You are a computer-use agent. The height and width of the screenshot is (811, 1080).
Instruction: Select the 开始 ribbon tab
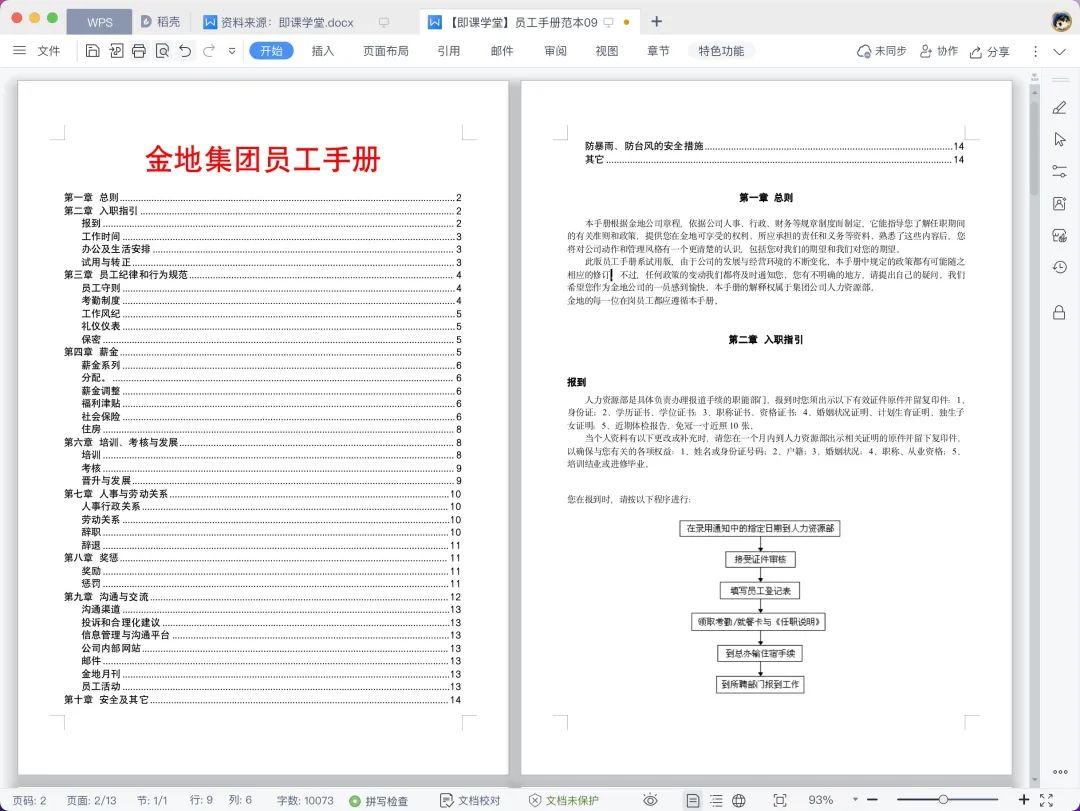[x=271, y=50]
